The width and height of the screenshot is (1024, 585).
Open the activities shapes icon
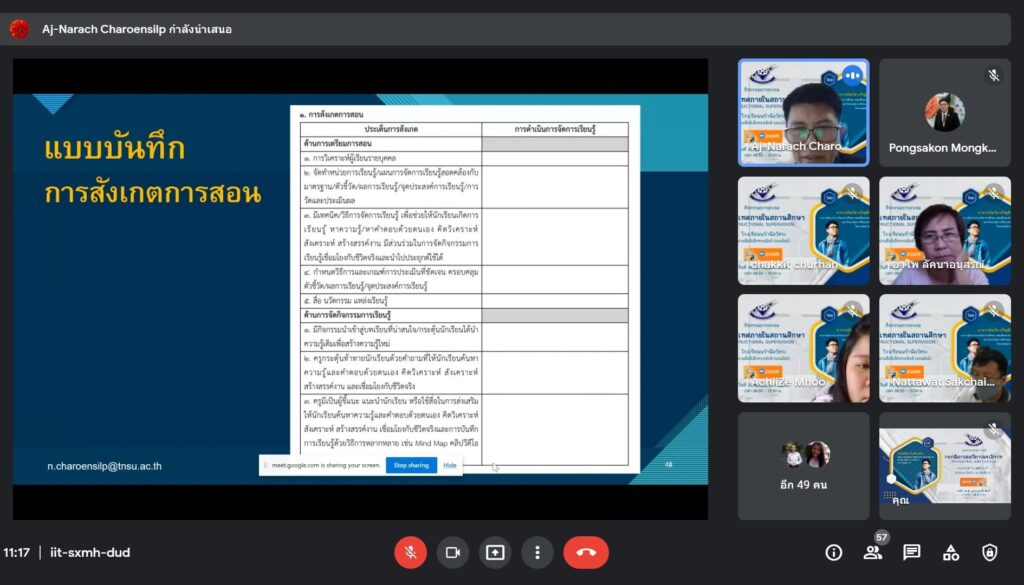point(951,552)
